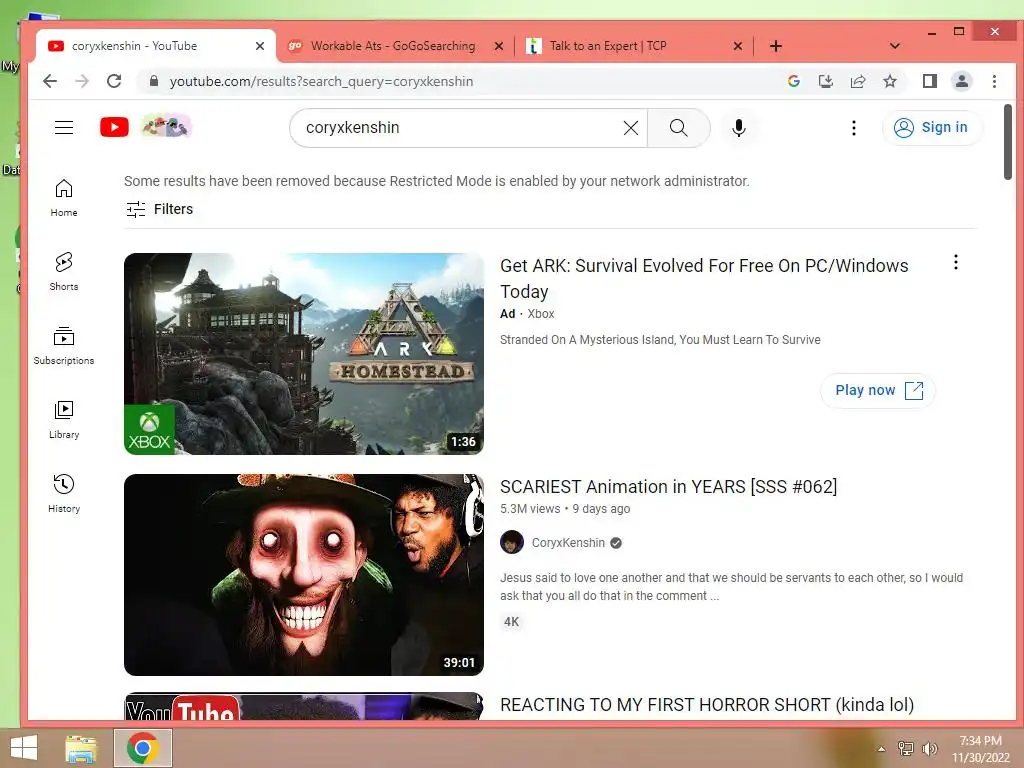Click the magnifier search button
Screen dimensions: 1024x768
click(679, 128)
